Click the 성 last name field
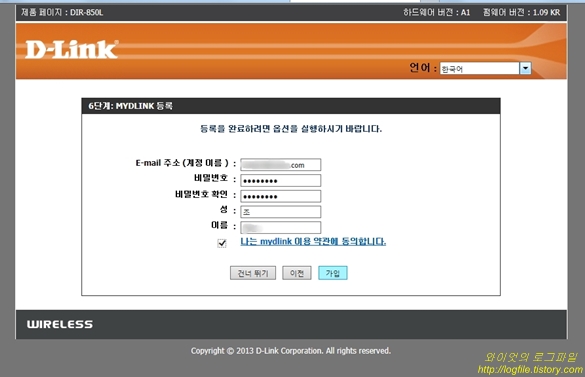The height and width of the screenshot is (377, 585). (x=281, y=212)
